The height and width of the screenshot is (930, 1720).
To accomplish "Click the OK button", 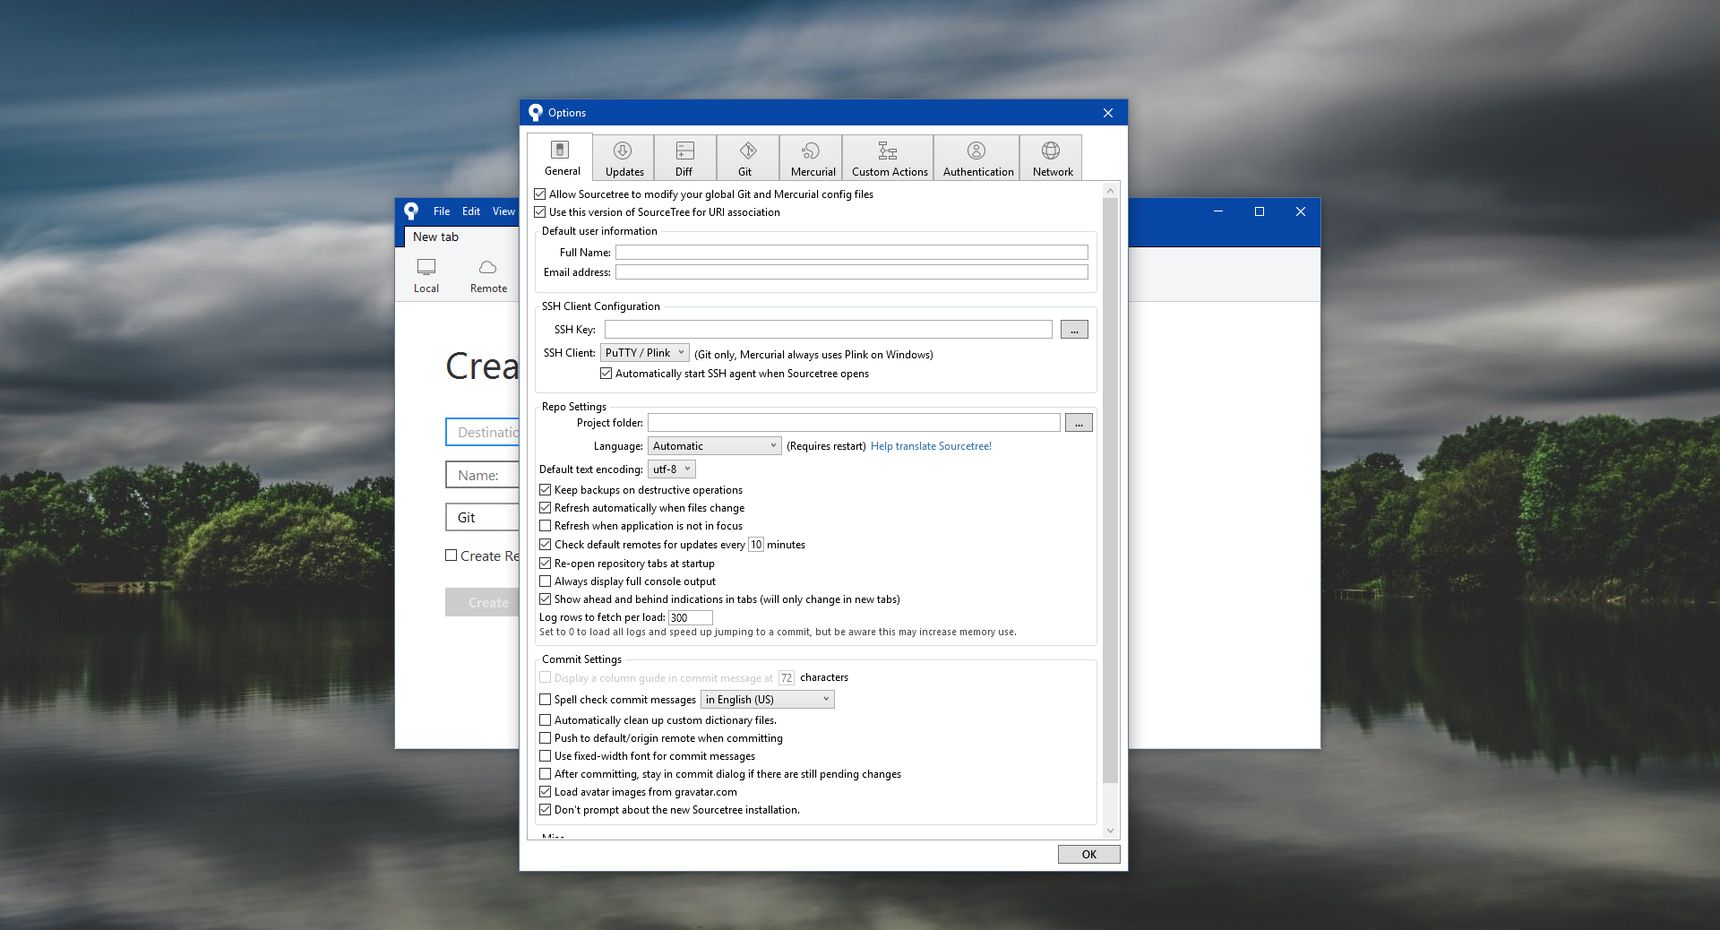I will click(x=1089, y=854).
